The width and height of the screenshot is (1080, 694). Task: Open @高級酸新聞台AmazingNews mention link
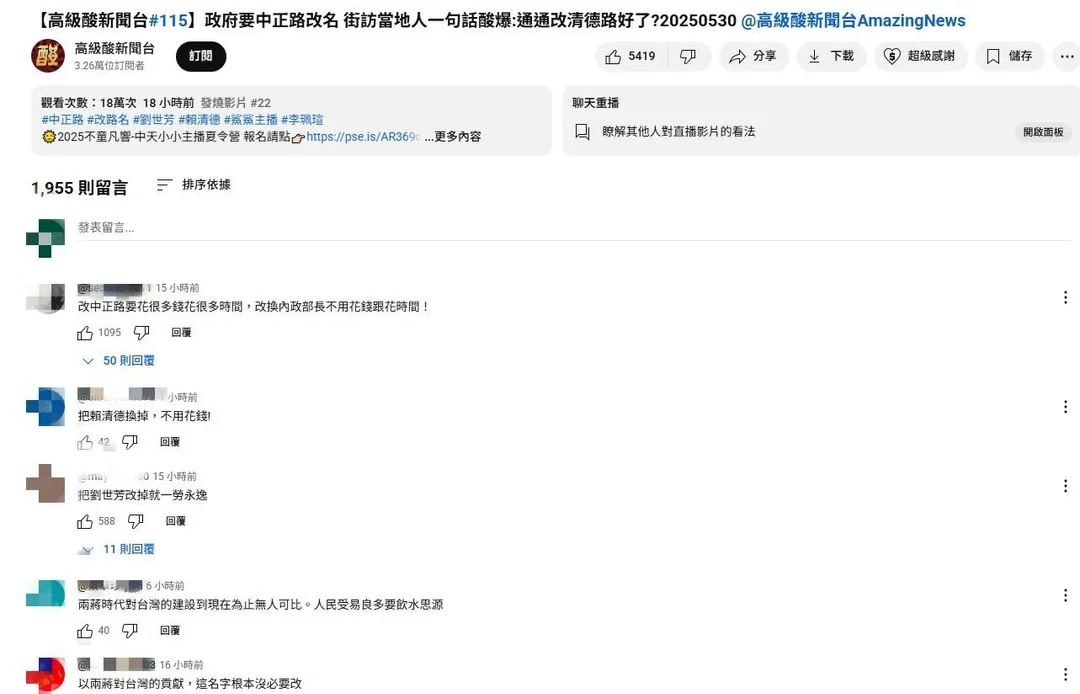pos(853,21)
